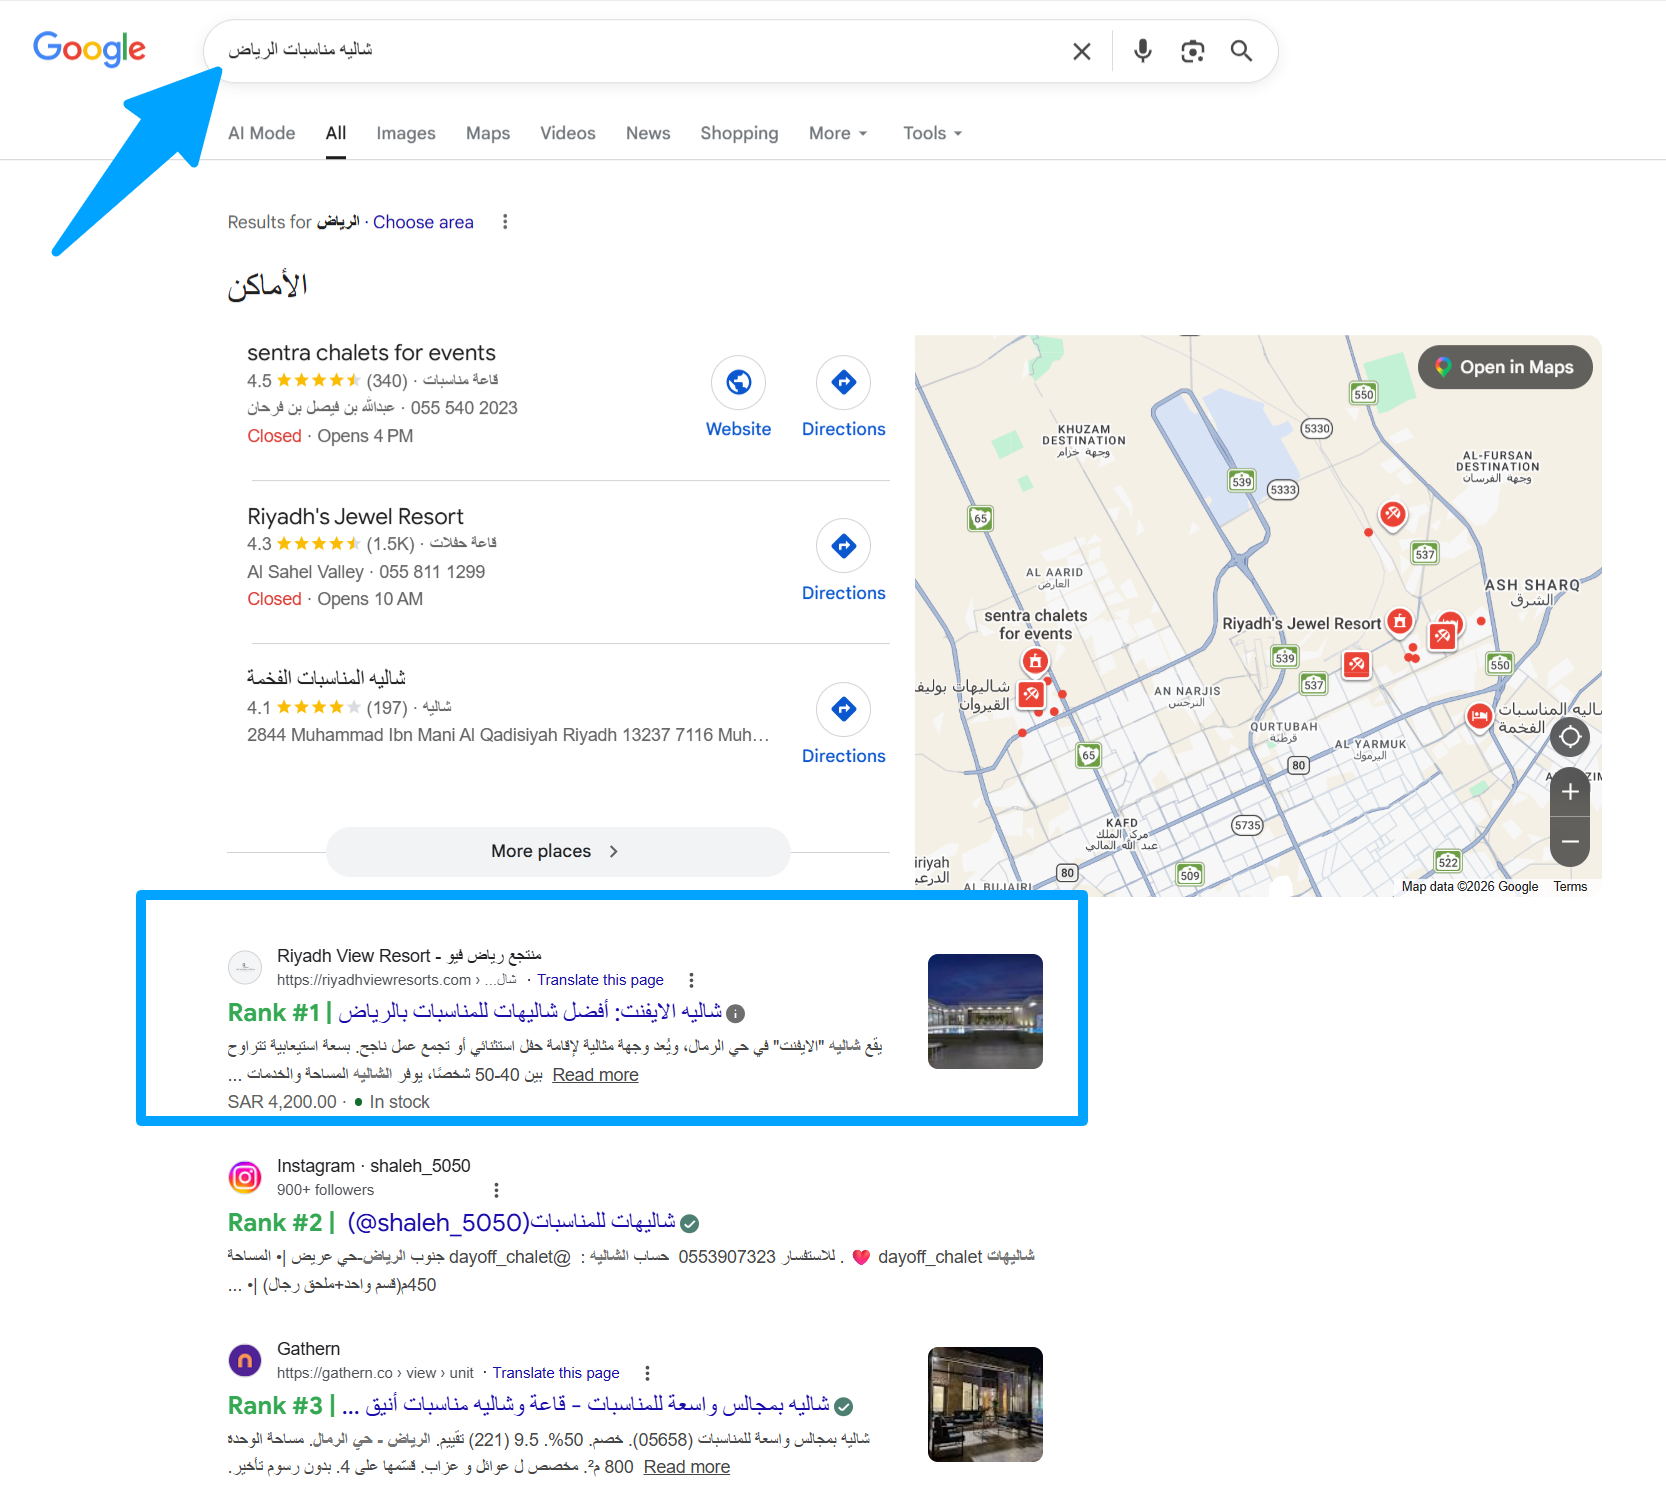Open three-dot menu beside Choose area
The width and height of the screenshot is (1666, 1505).
pos(505,222)
